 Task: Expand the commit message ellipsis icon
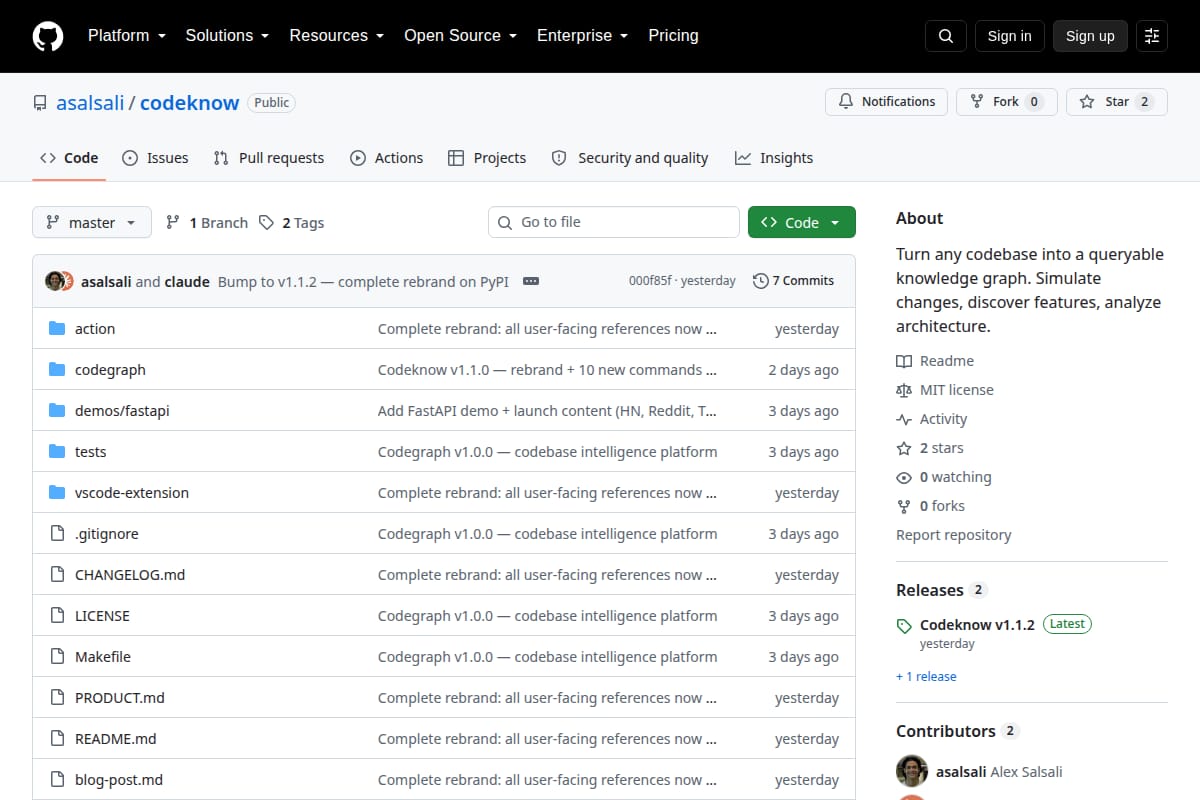click(531, 281)
